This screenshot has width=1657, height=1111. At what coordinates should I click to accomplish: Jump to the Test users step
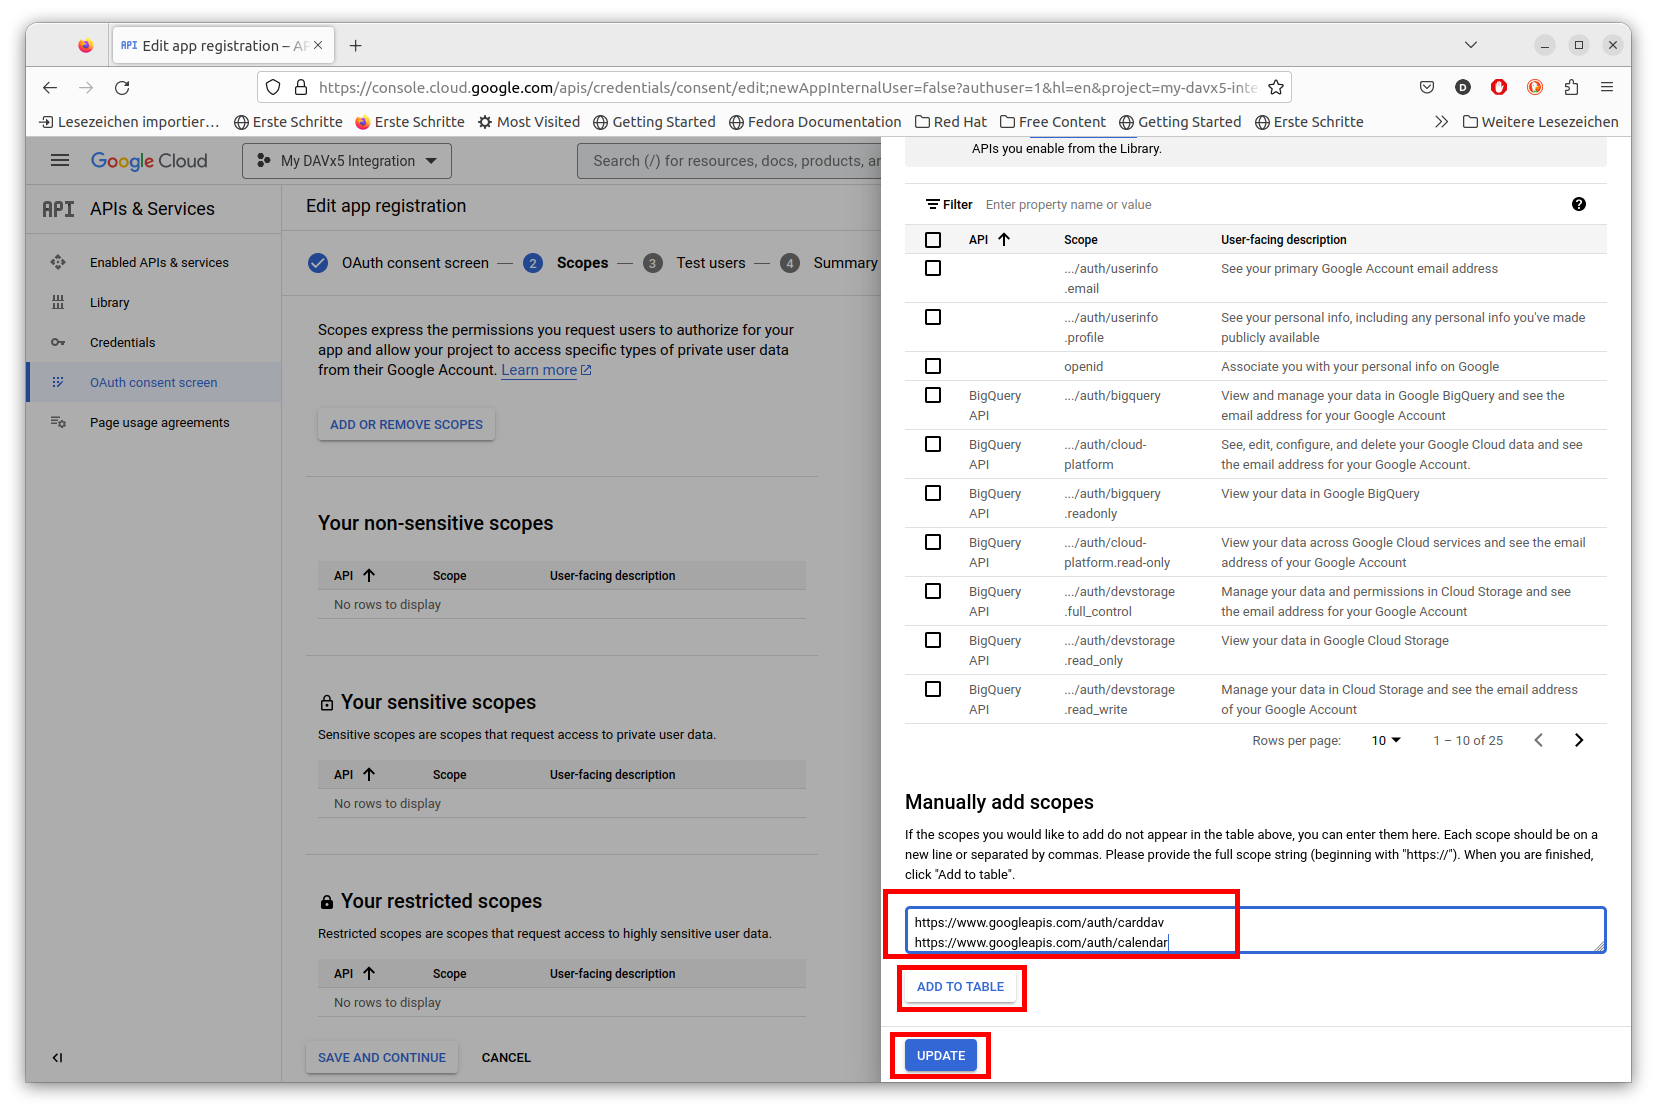coord(694,263)
